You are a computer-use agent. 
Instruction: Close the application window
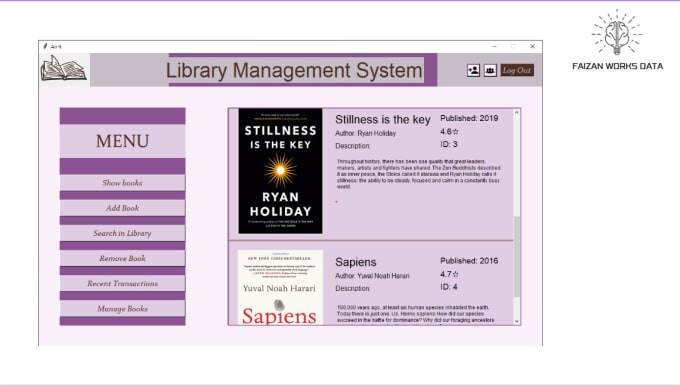[x=533, y=46]
